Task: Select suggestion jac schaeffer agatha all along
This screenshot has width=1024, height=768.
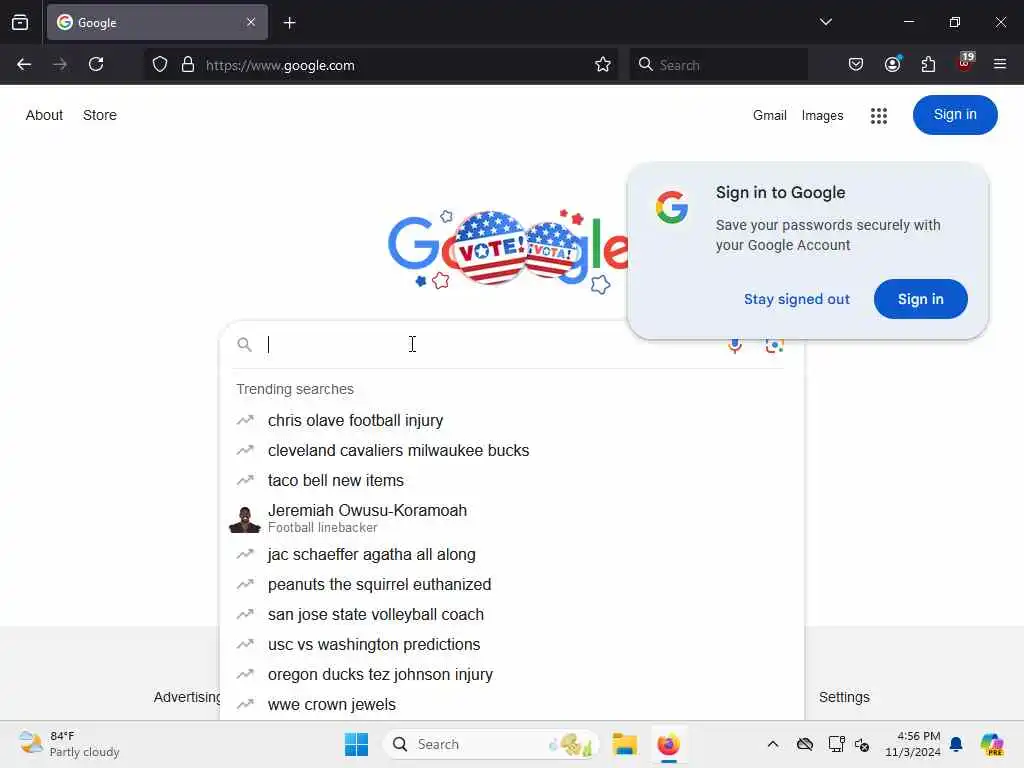Action: click(512, 554)
